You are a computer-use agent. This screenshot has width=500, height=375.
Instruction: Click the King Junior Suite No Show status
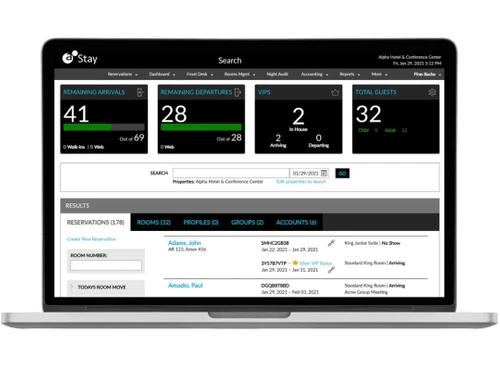coord(372,243)
